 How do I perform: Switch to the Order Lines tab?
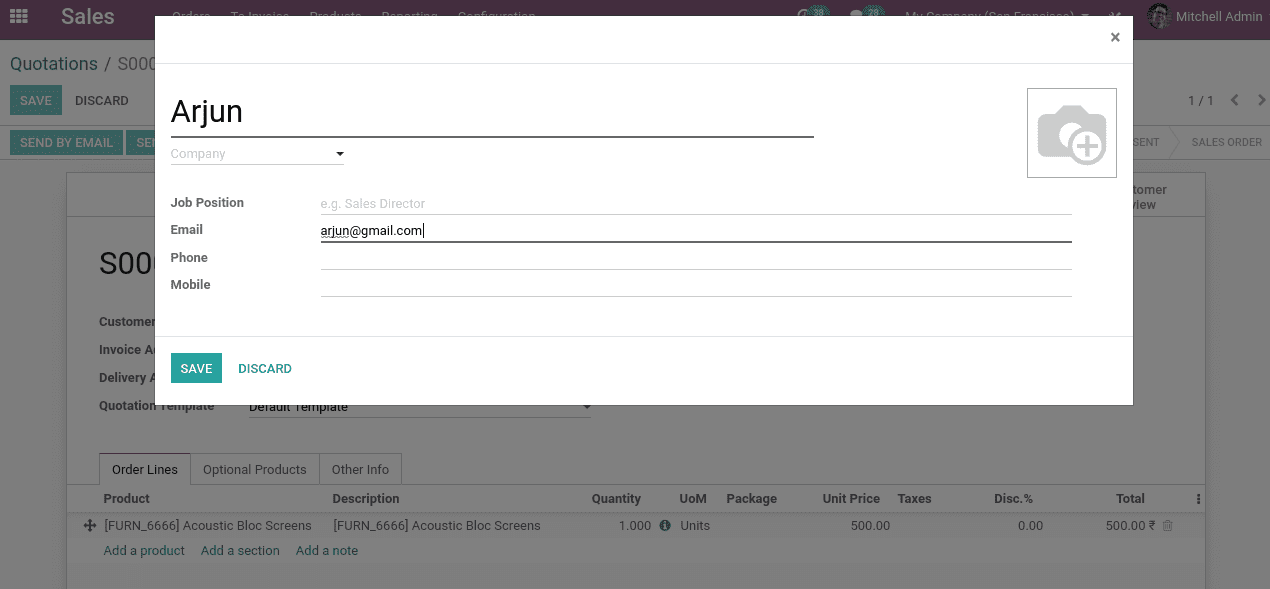click(x=145, y=469)
